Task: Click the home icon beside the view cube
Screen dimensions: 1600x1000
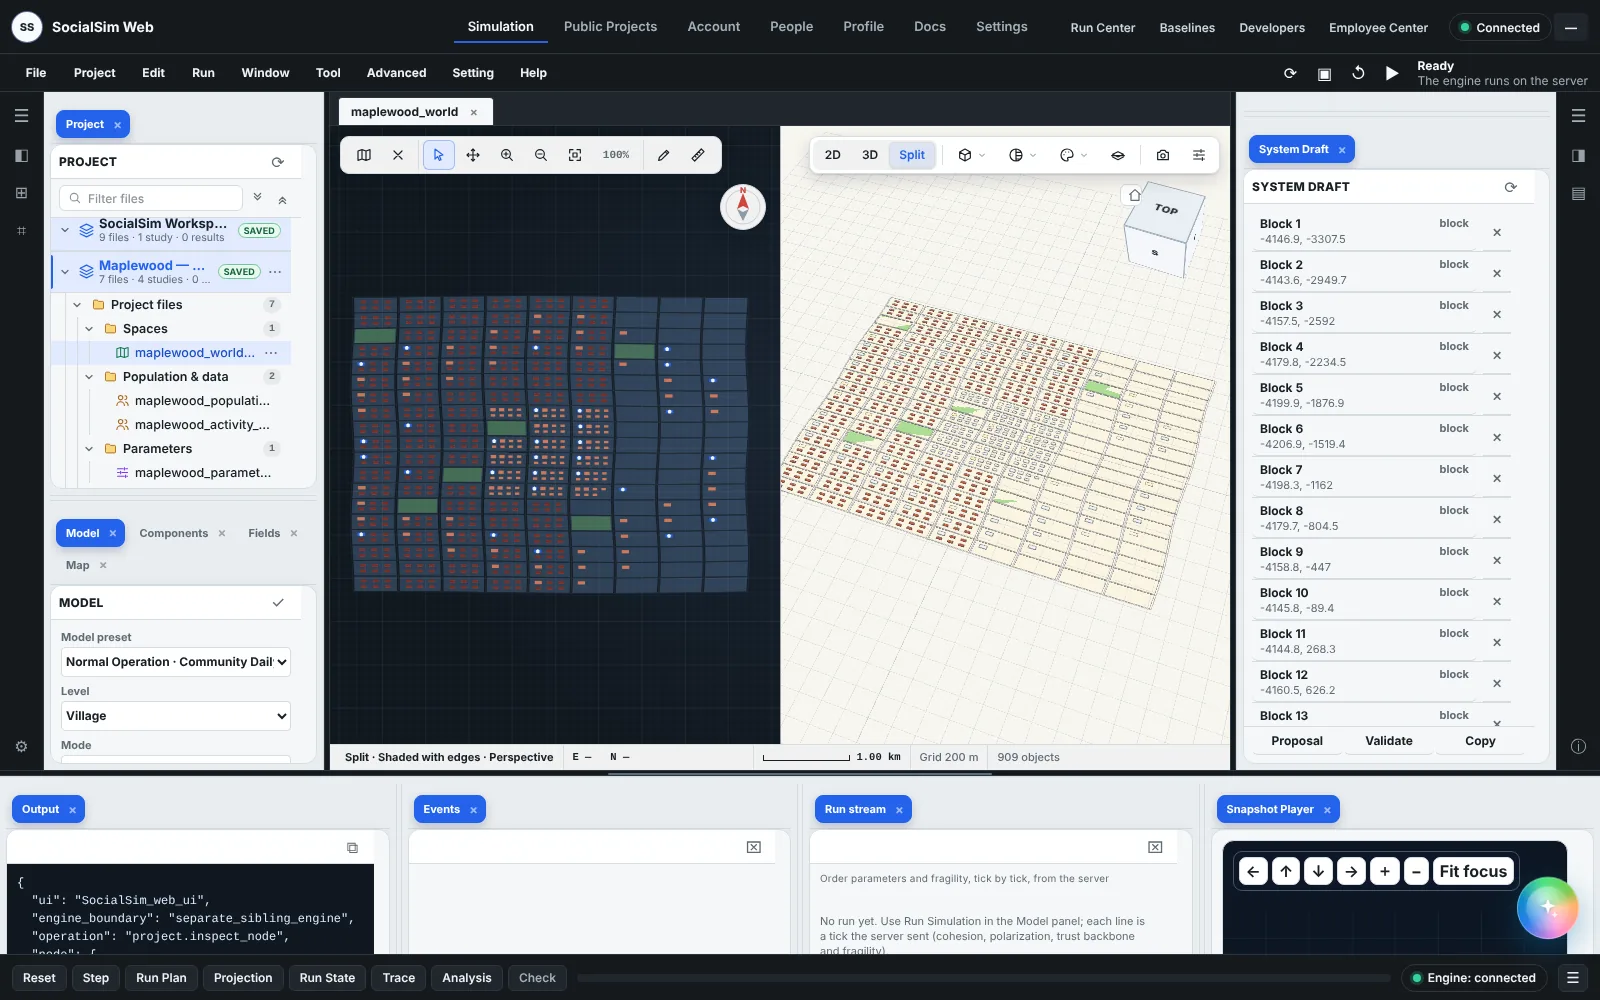Action: click(x=1134, y=195)
